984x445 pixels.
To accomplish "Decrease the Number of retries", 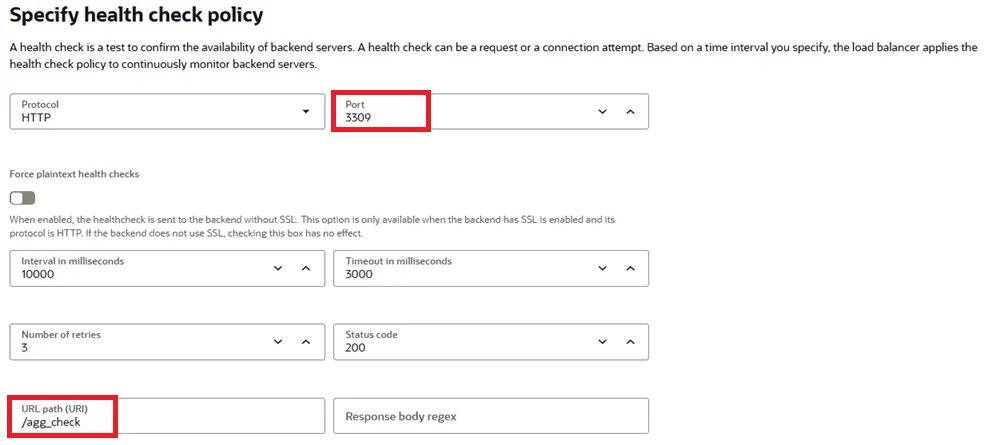I will coord(278,342).
